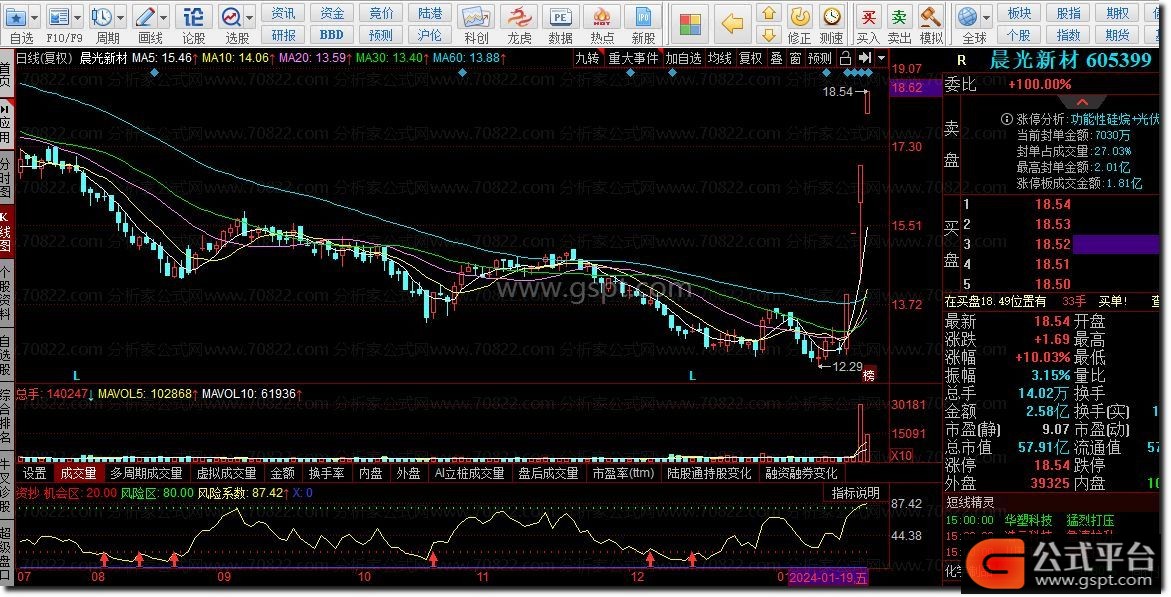Viewport: 1171px width, 597px height.
Task: Open the 分时图 side tab
Action: (x=6, y=177)
